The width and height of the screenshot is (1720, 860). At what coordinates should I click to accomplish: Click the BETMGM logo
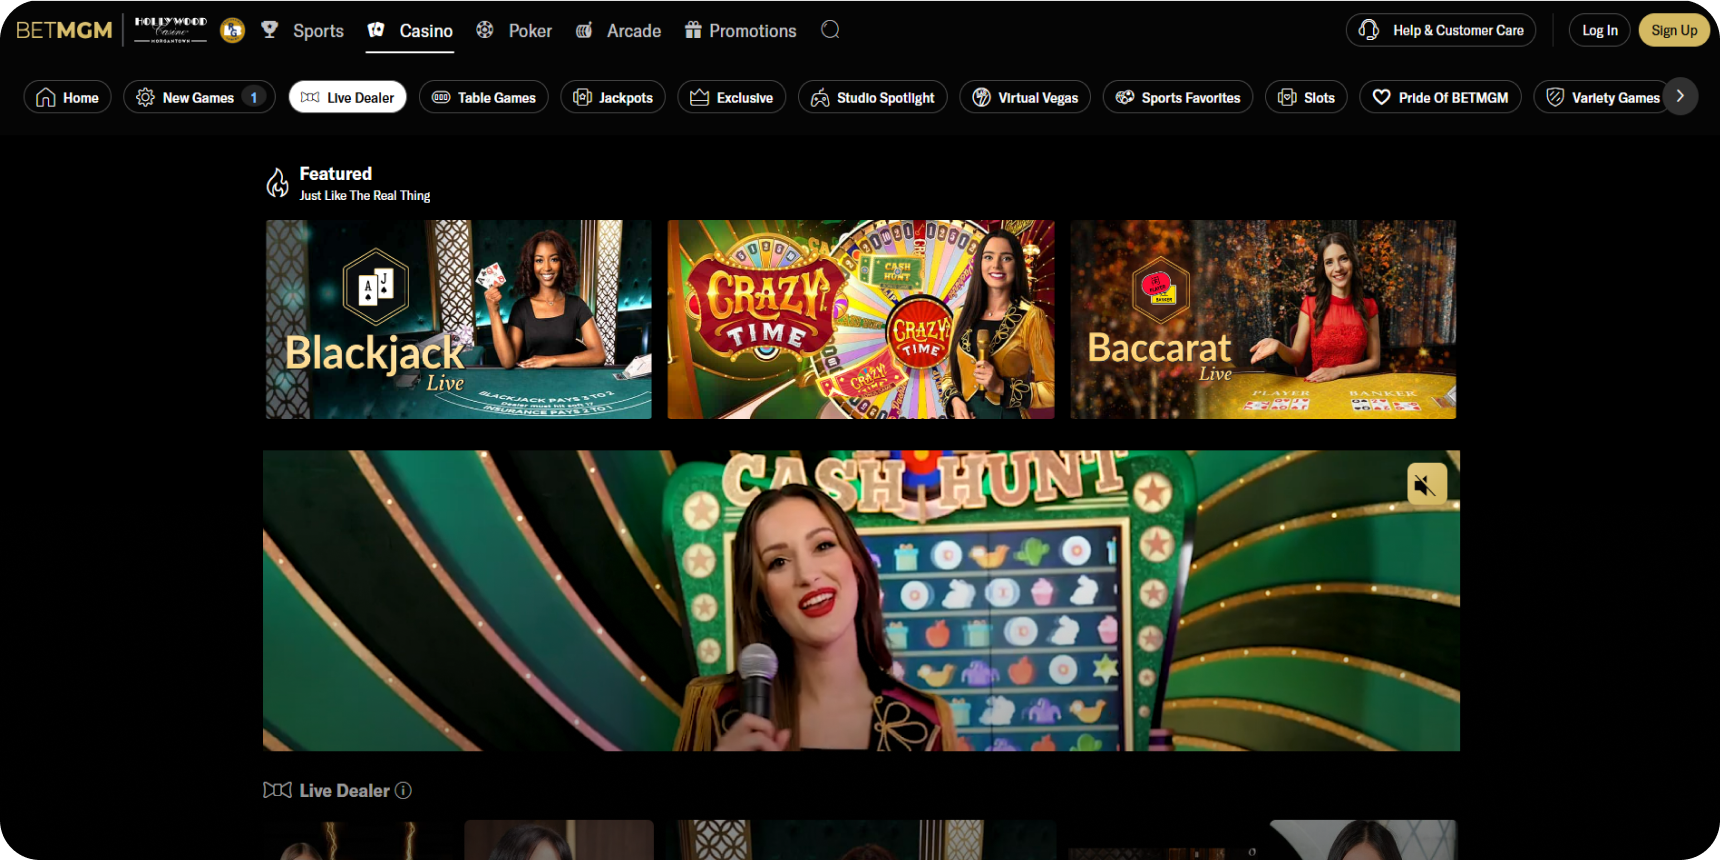point(64,30)
